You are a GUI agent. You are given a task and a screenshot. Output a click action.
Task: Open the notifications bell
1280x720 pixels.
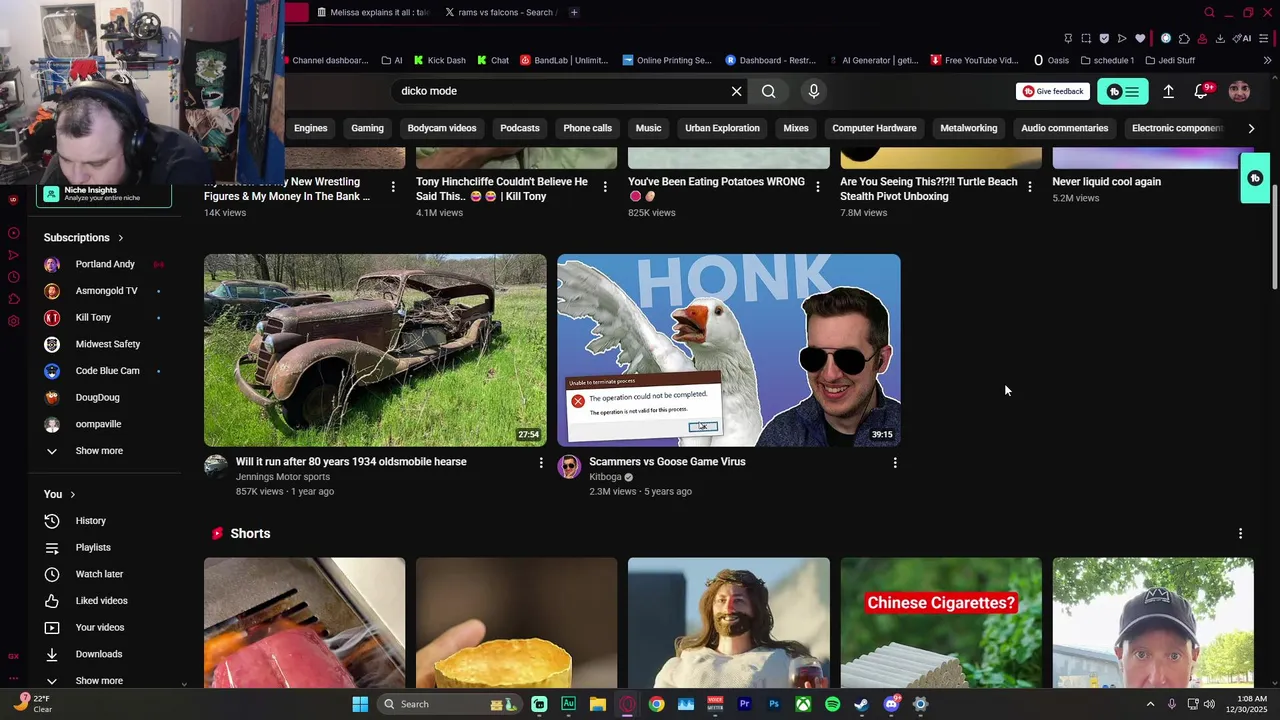1202,91
